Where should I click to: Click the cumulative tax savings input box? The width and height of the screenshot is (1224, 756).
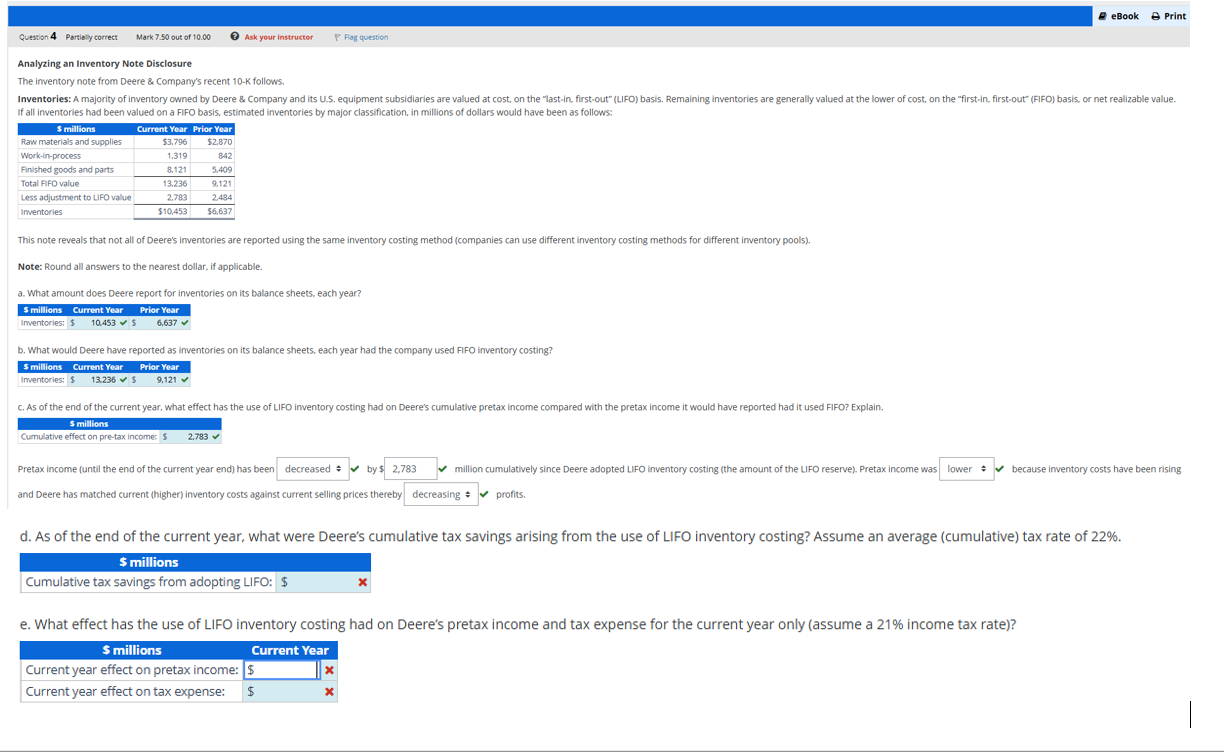[x=320, y=581]
